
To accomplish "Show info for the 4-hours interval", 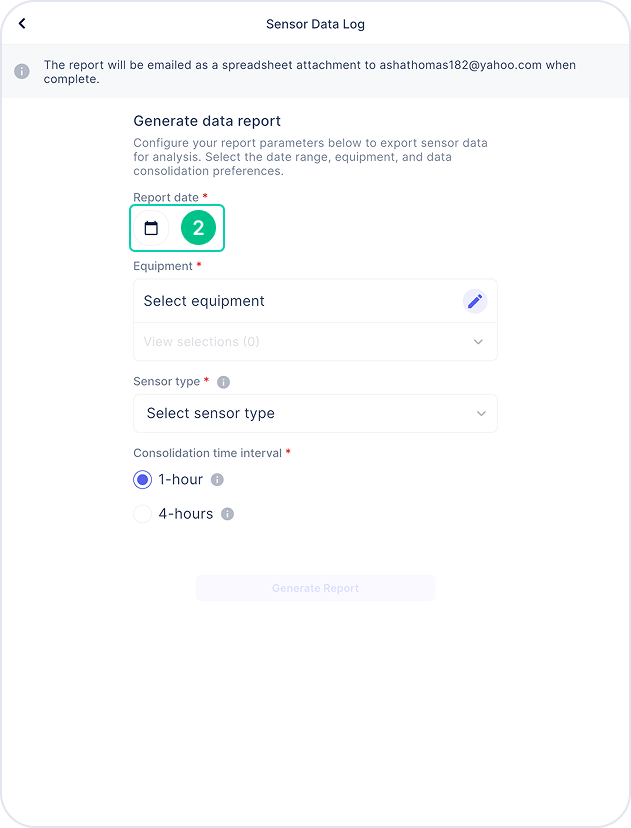I will point(227,514).
